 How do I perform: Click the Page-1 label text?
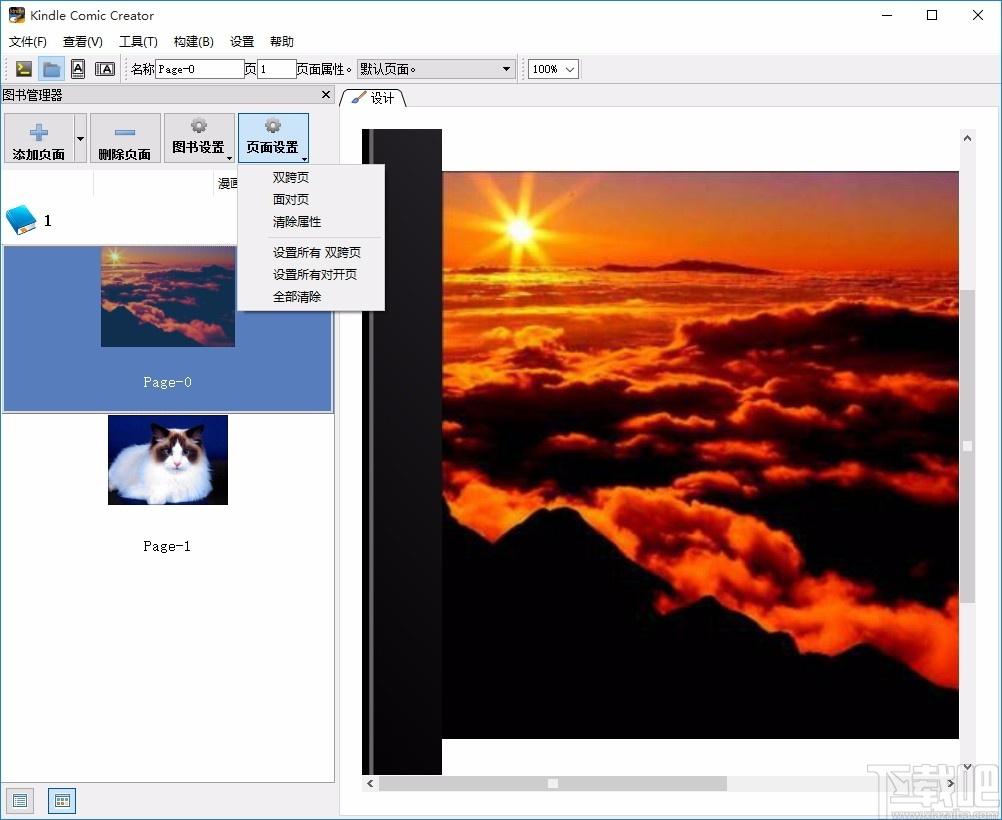pyautogui.click(x=167, y=546)
